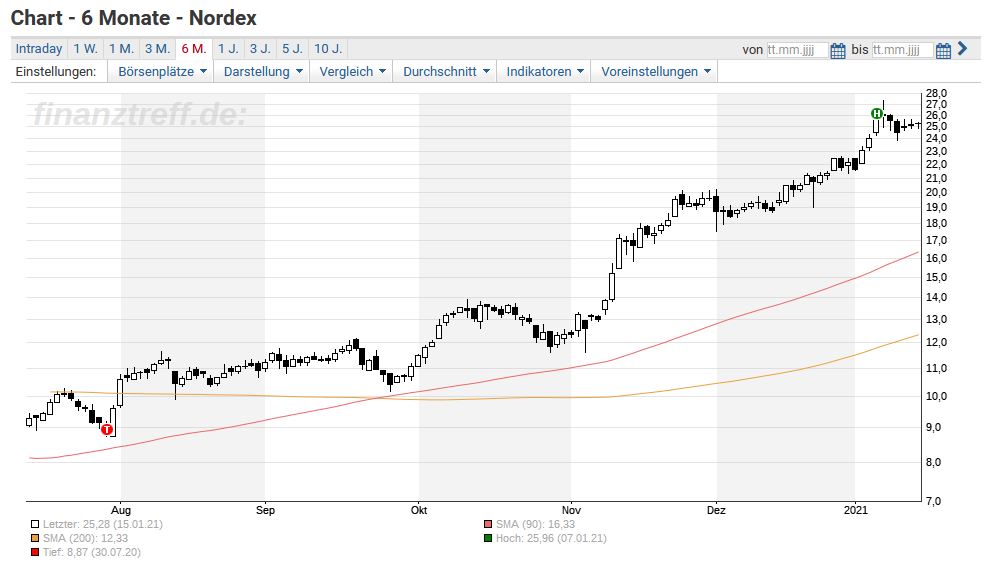Screen dimensions: 989x565
Task: Switch chart to 1 J. range
Action: tap(228, 49)
